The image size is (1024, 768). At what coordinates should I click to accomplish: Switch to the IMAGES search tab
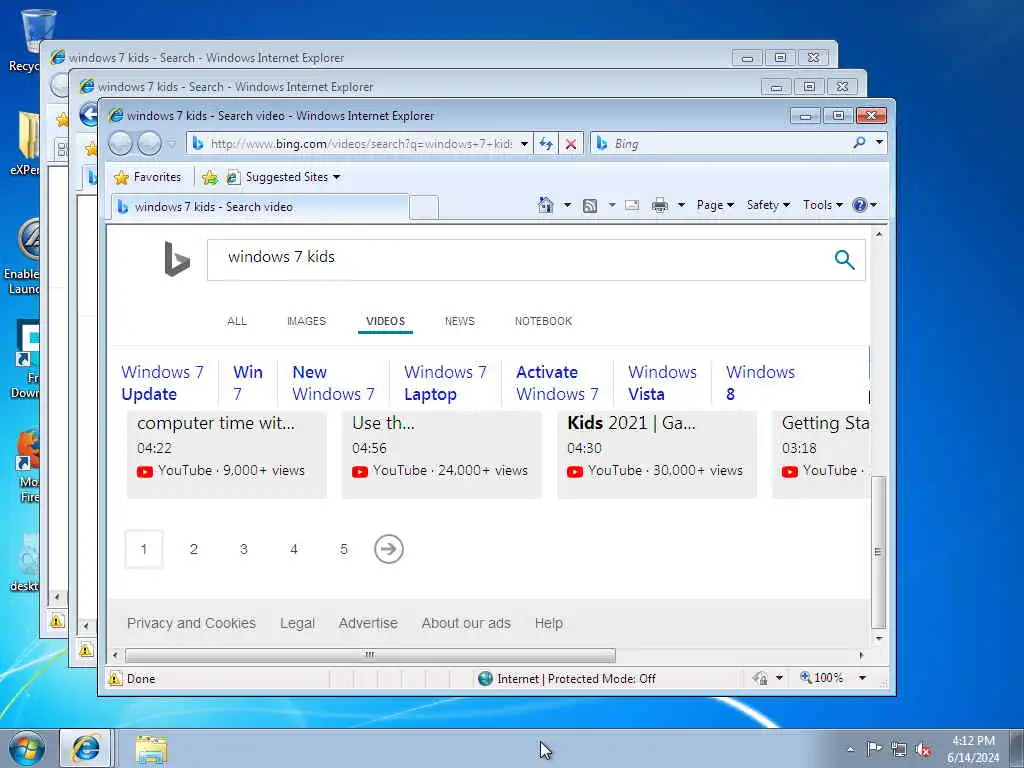click(x=306, y=321)
